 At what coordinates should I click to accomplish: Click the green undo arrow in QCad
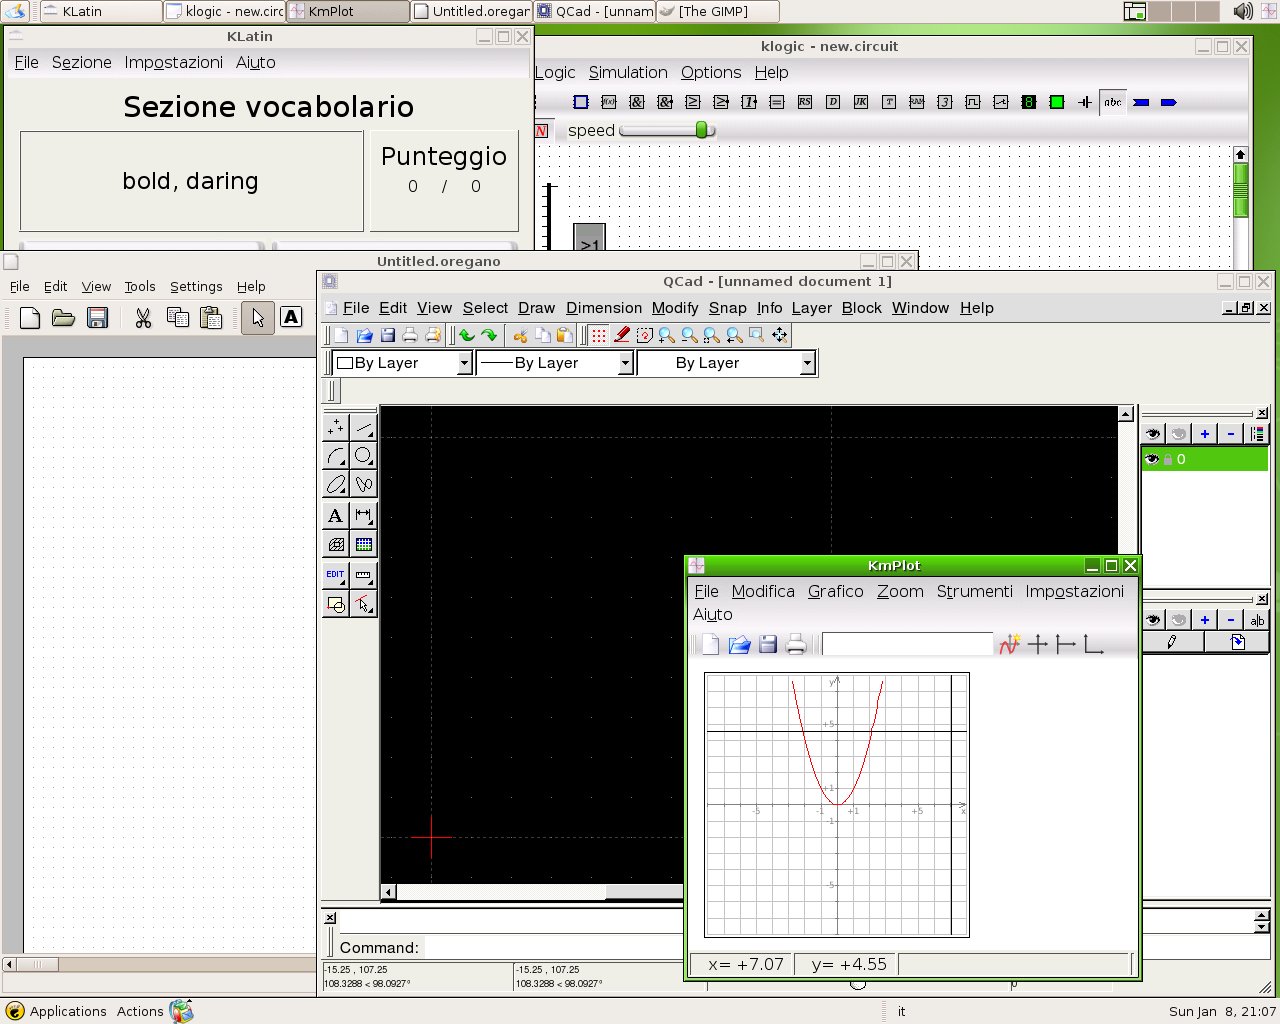(x=467, y=335)
